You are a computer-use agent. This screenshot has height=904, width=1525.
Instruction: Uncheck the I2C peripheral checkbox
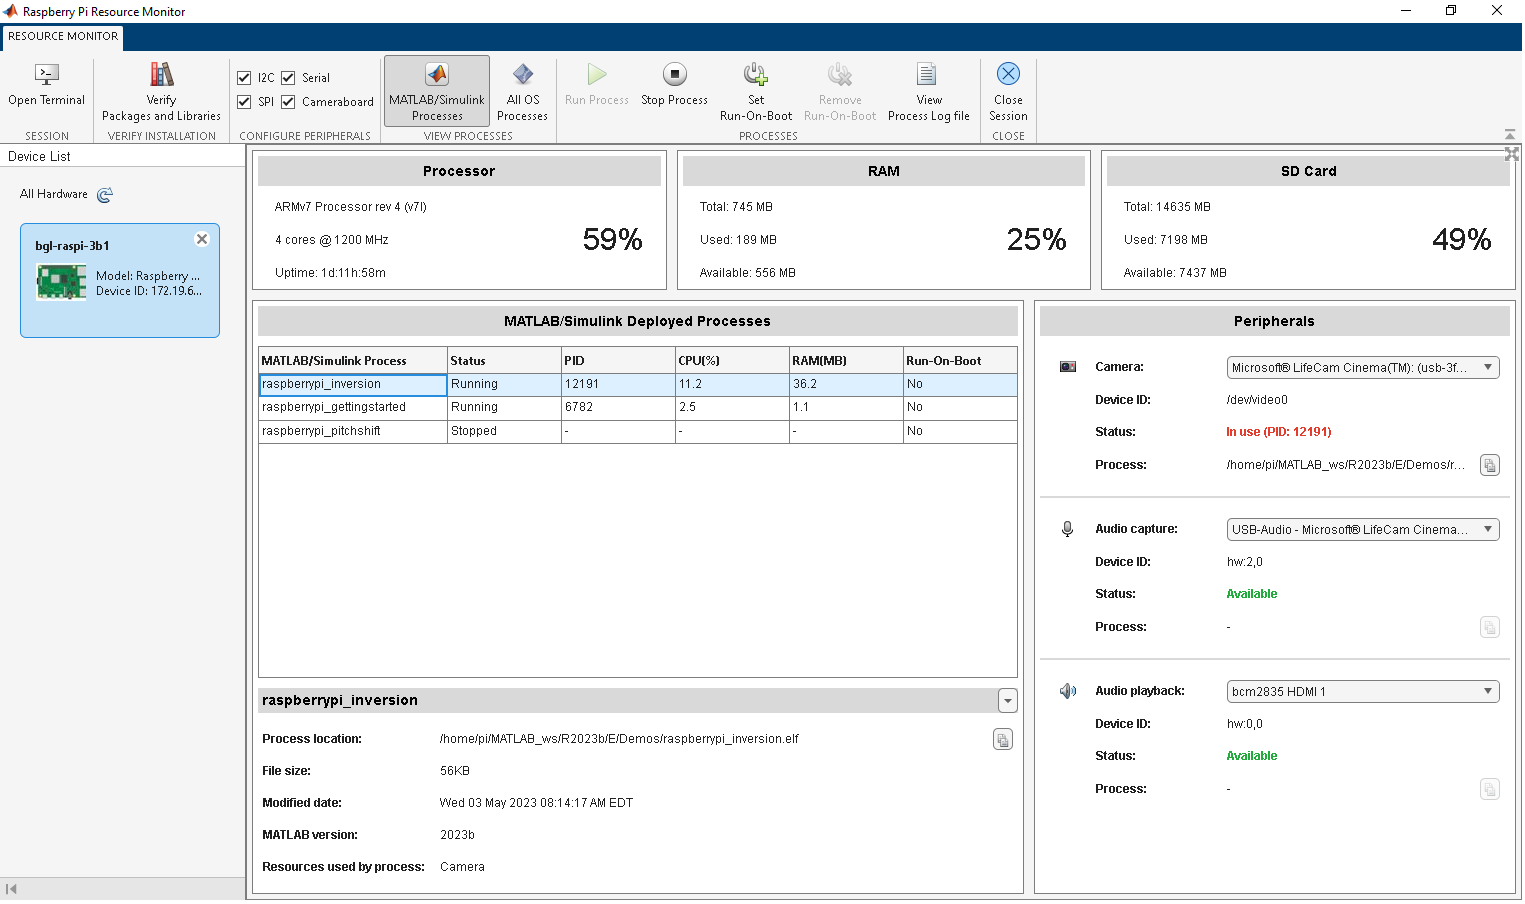click(x=244, y=78)
